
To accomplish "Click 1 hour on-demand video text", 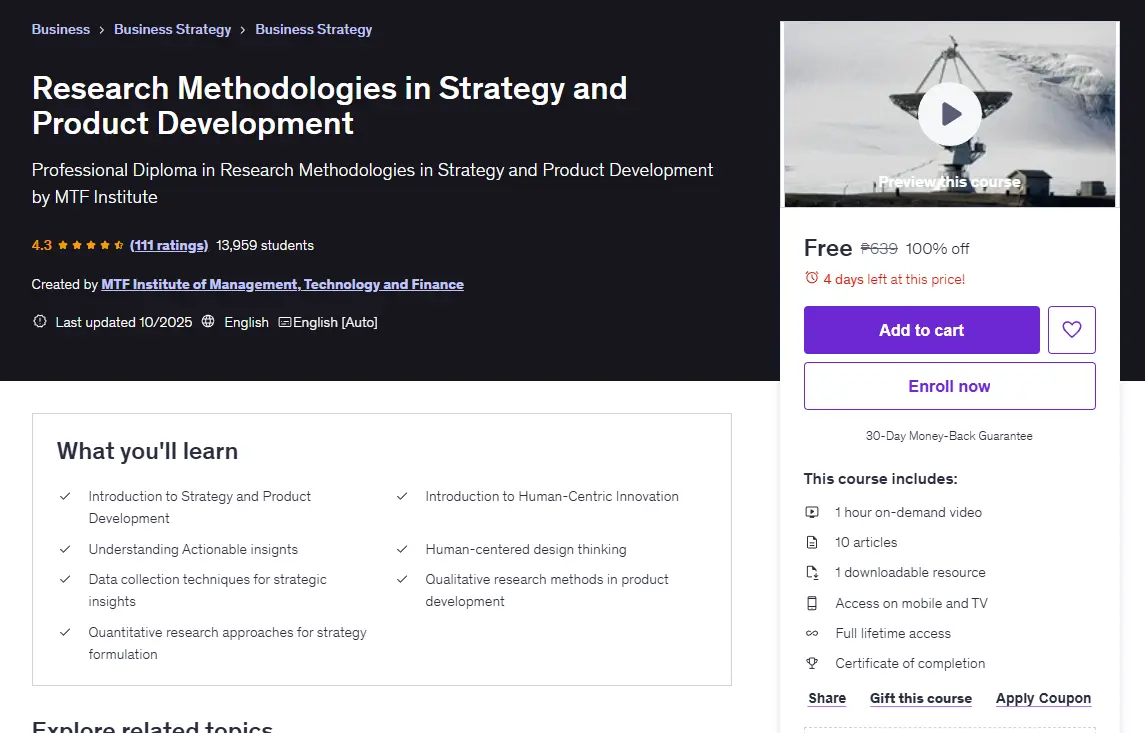I will (x=908, y=513).
